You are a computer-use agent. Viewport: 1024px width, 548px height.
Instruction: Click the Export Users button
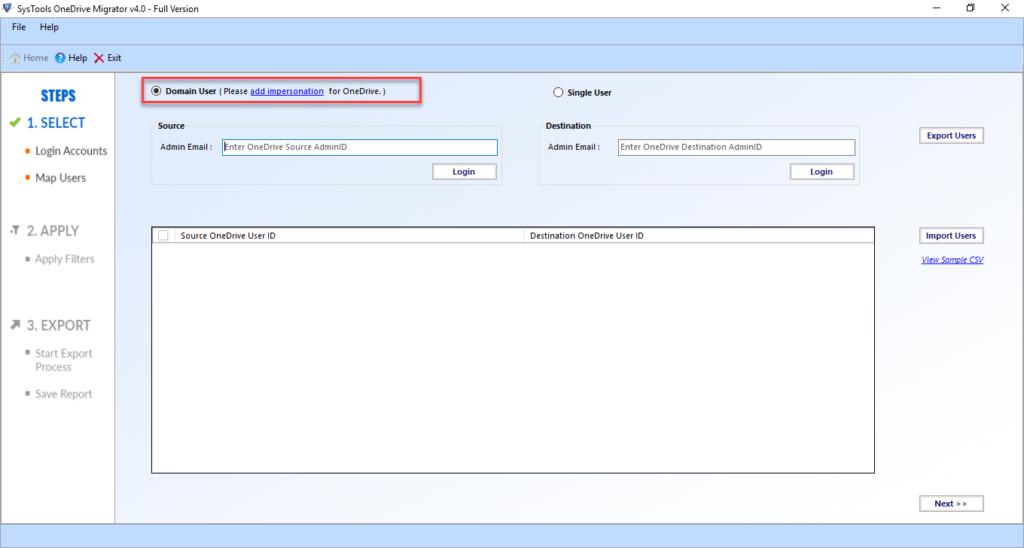pos(951,135)
